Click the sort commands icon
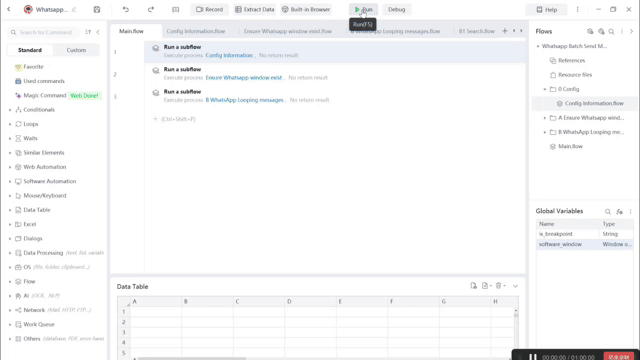The image size is (640, 360). 88,32
